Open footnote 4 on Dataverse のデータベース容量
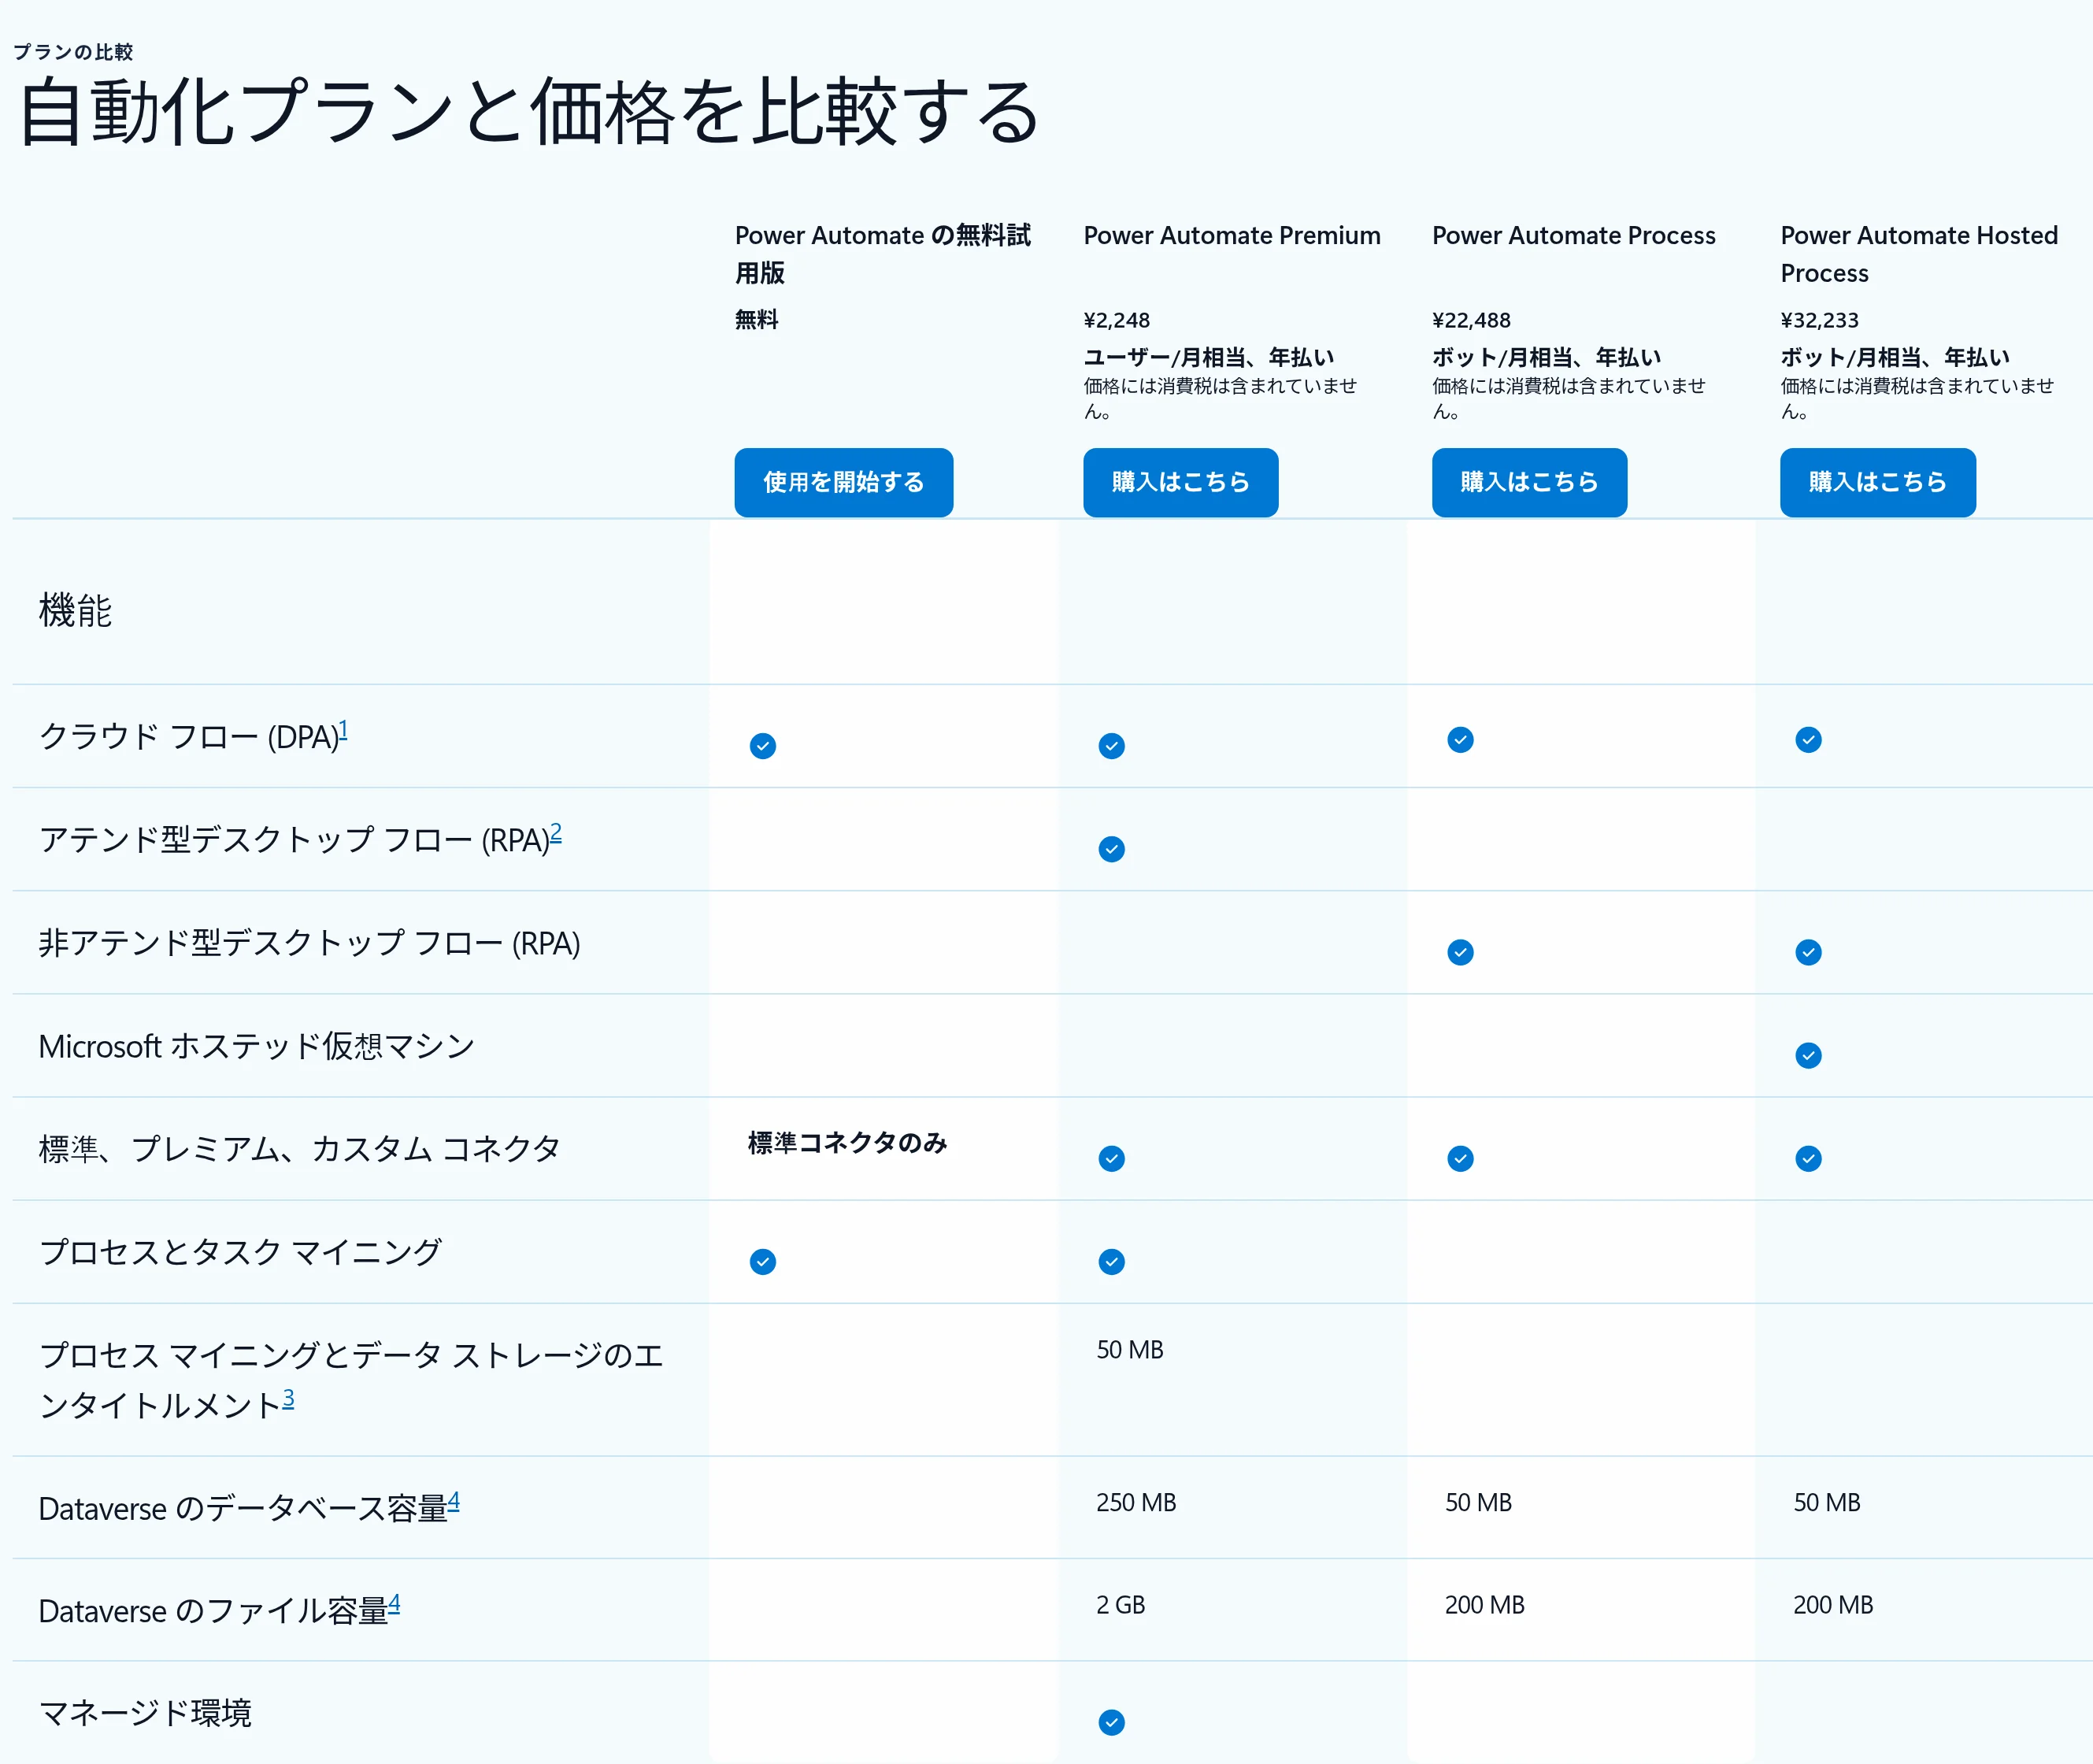The height and width of the screenshot is (1764, 2093). (454, 1501)
